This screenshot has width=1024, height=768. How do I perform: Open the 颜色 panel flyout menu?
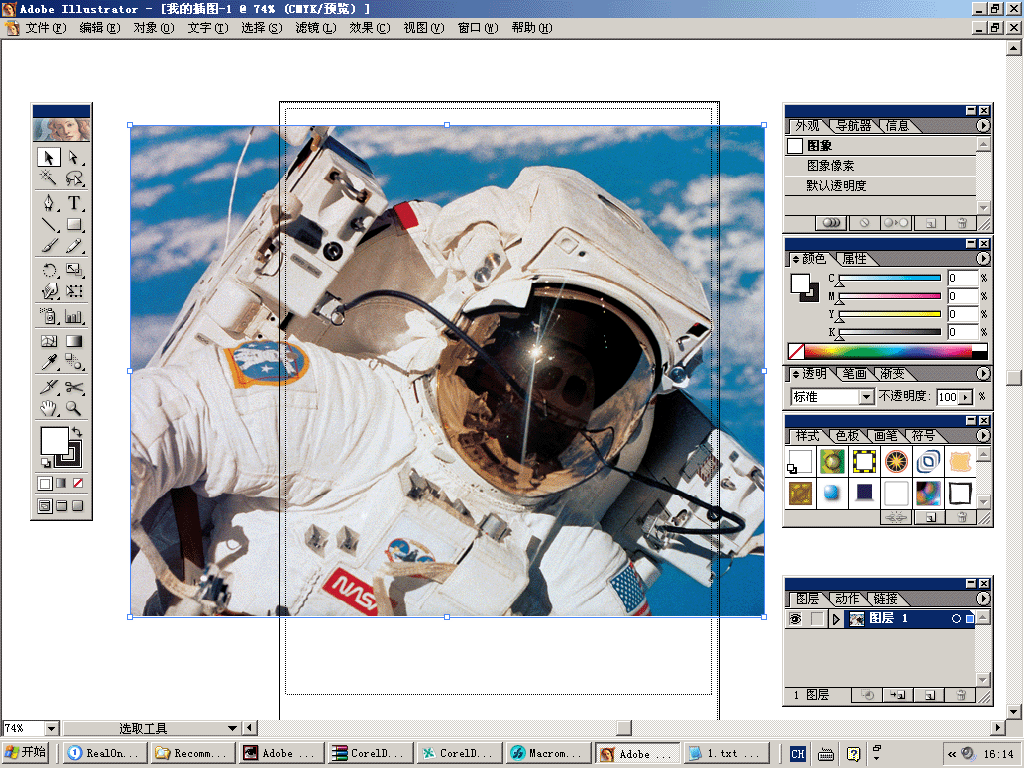click(x=983, y=259)
